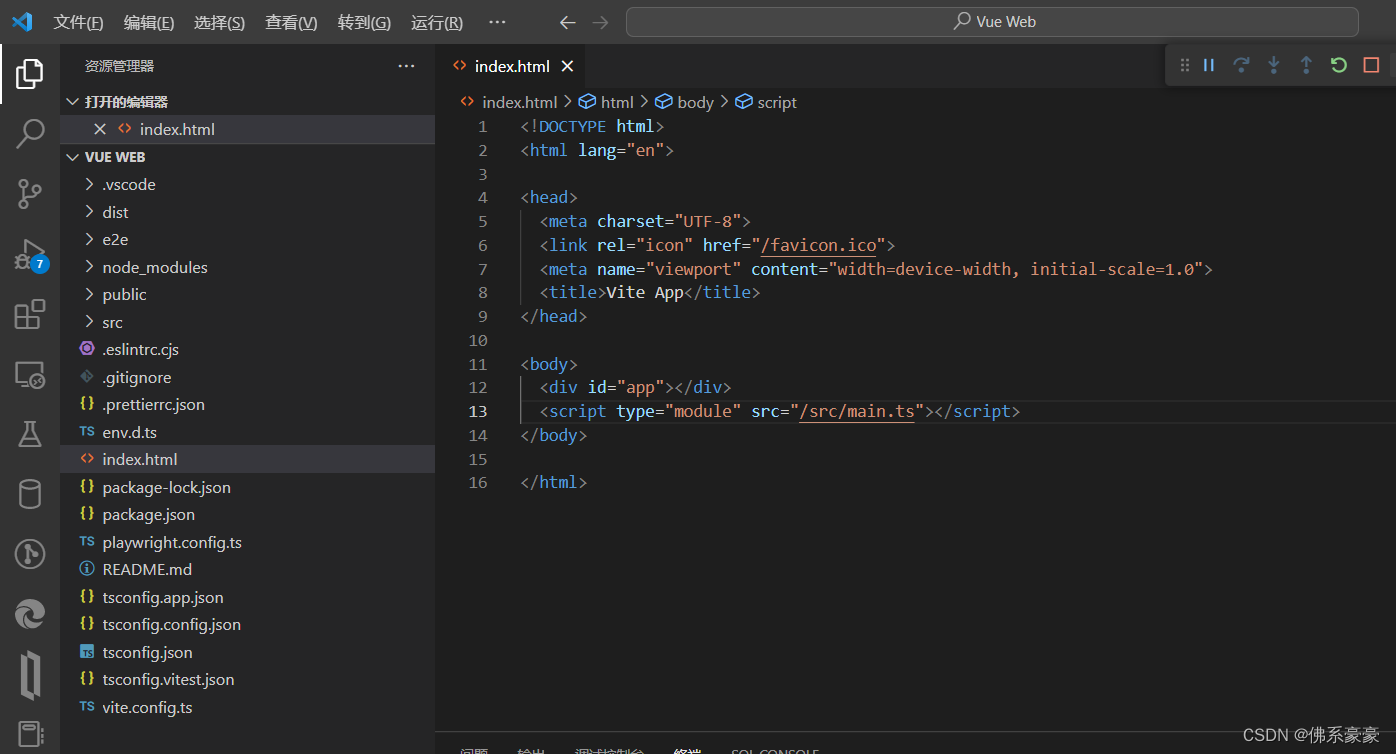Follow the /favicon.ico link in code

click(x=818, y=245)
